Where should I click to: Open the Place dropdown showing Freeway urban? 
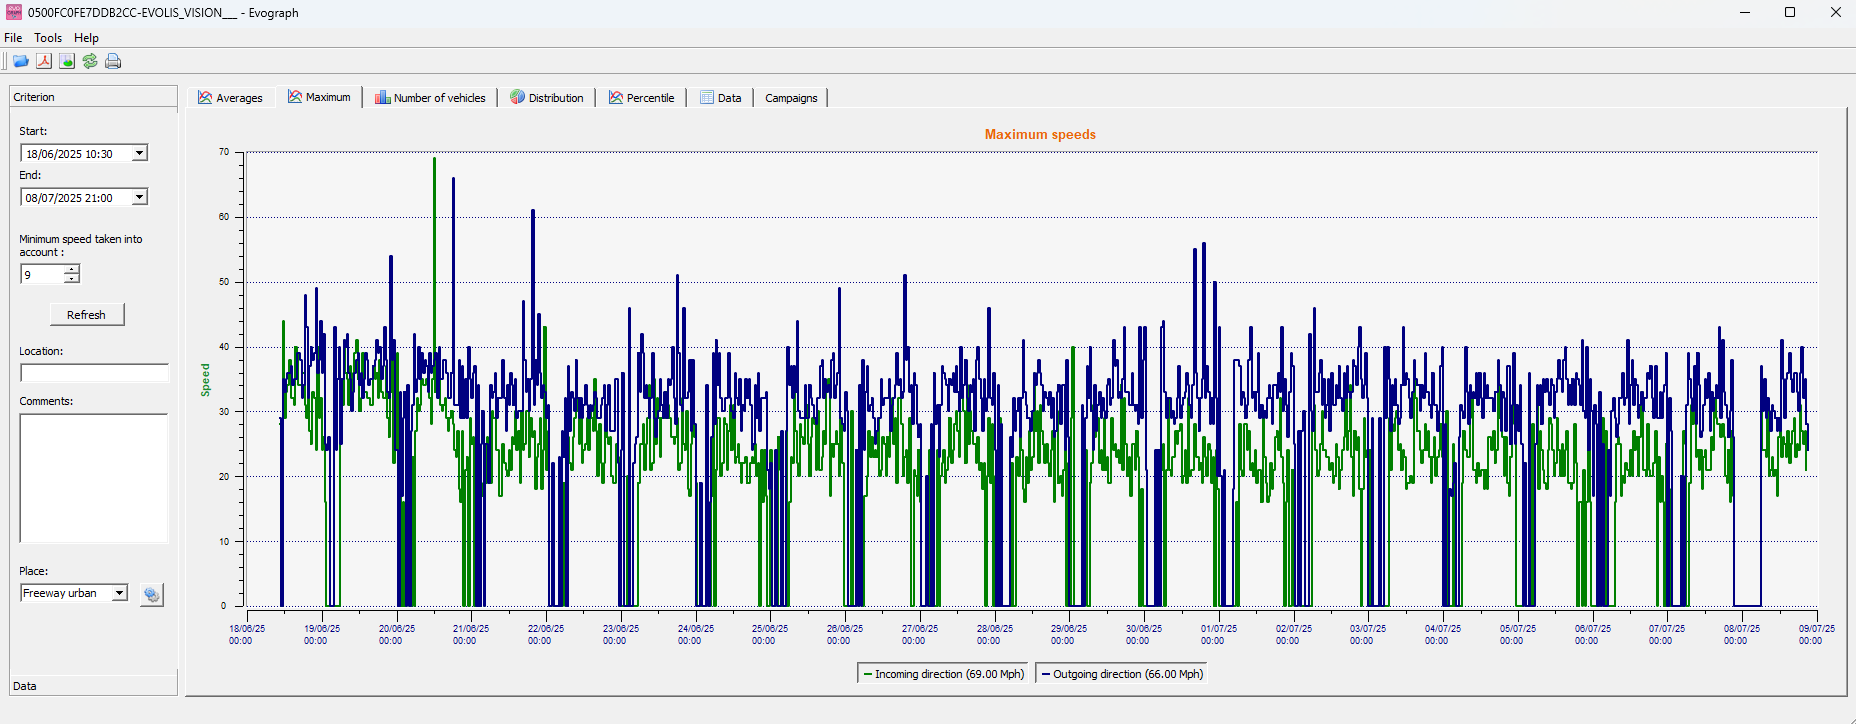point(119,593)
